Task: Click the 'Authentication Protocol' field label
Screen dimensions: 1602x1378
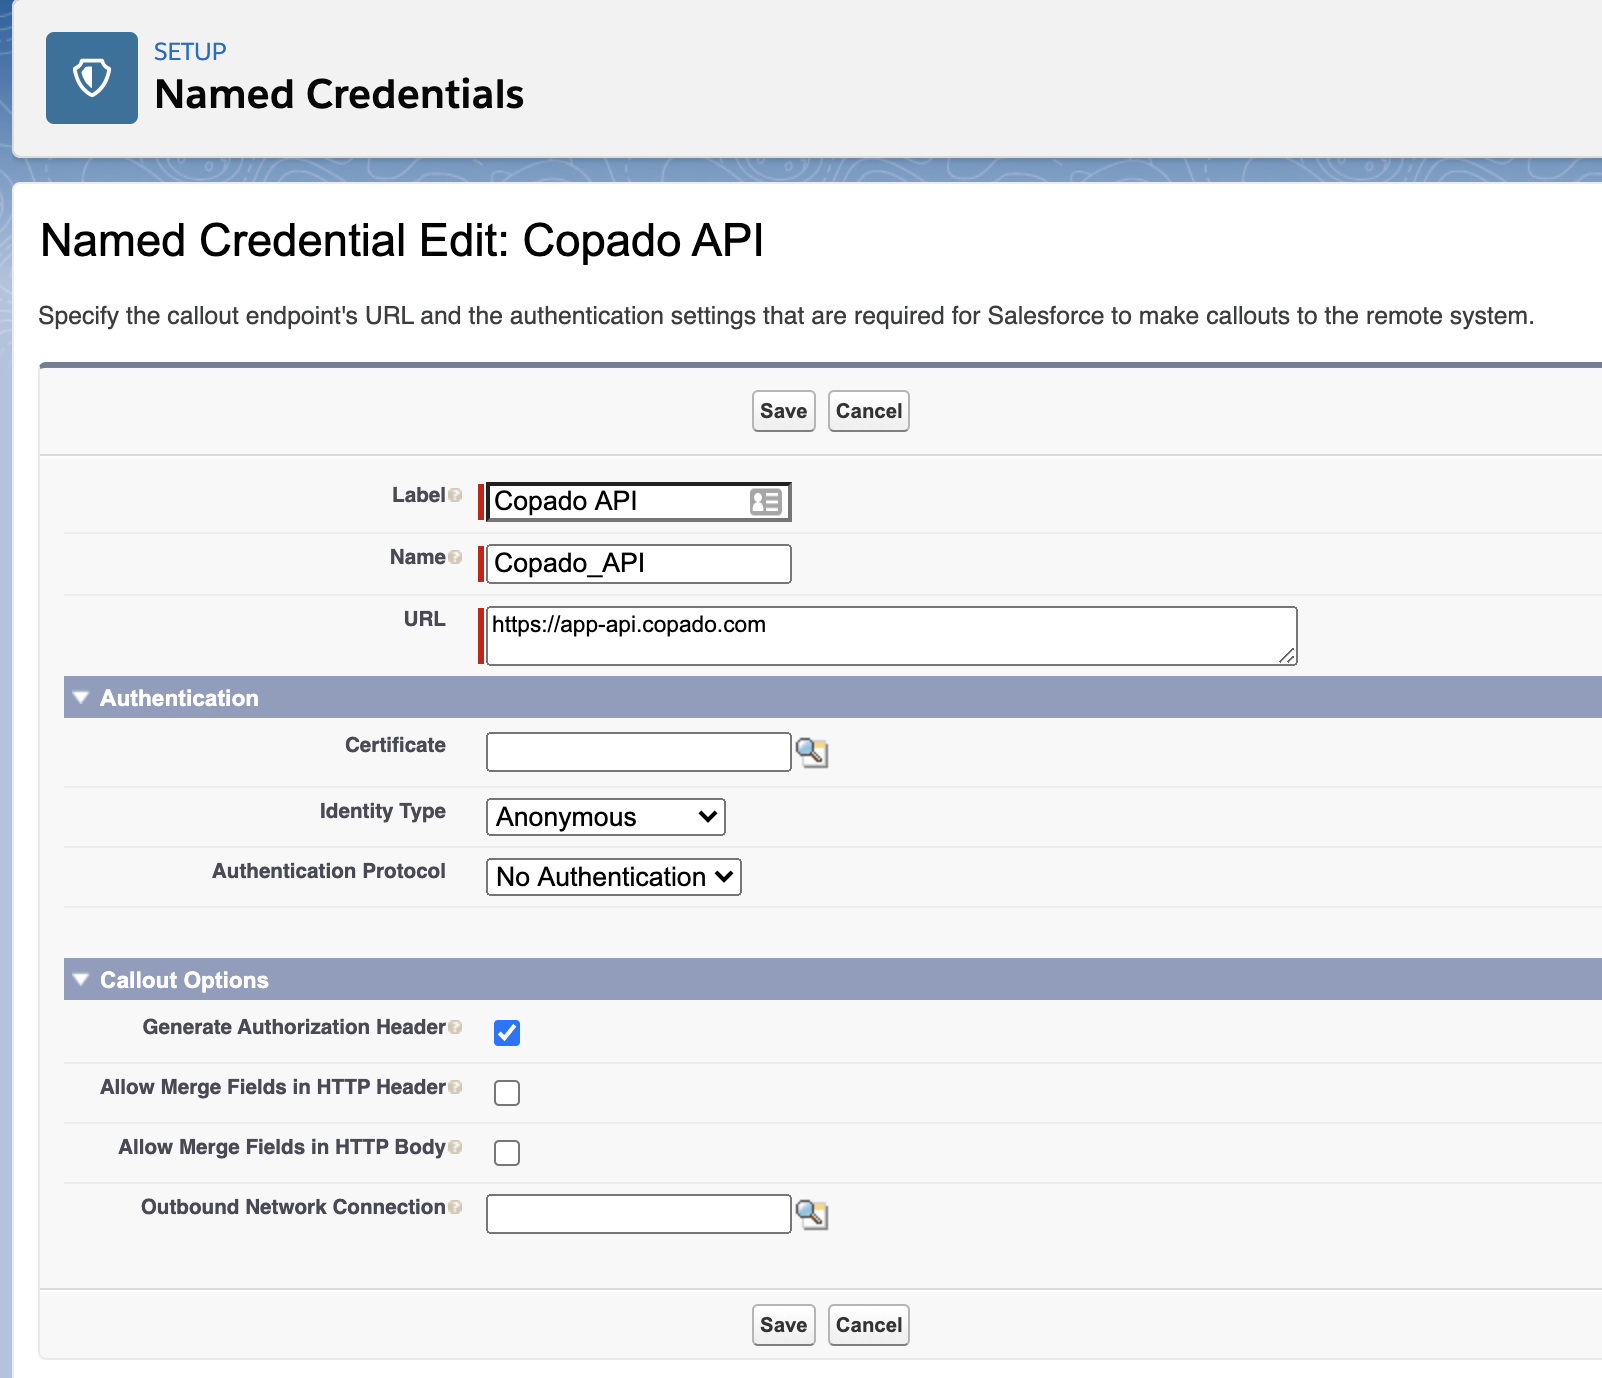Action: pos(329,871)
